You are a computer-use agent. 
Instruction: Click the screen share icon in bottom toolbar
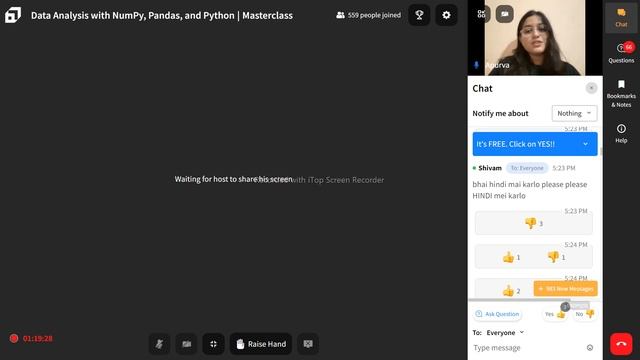pyautogui.click(x=308, y=344)
